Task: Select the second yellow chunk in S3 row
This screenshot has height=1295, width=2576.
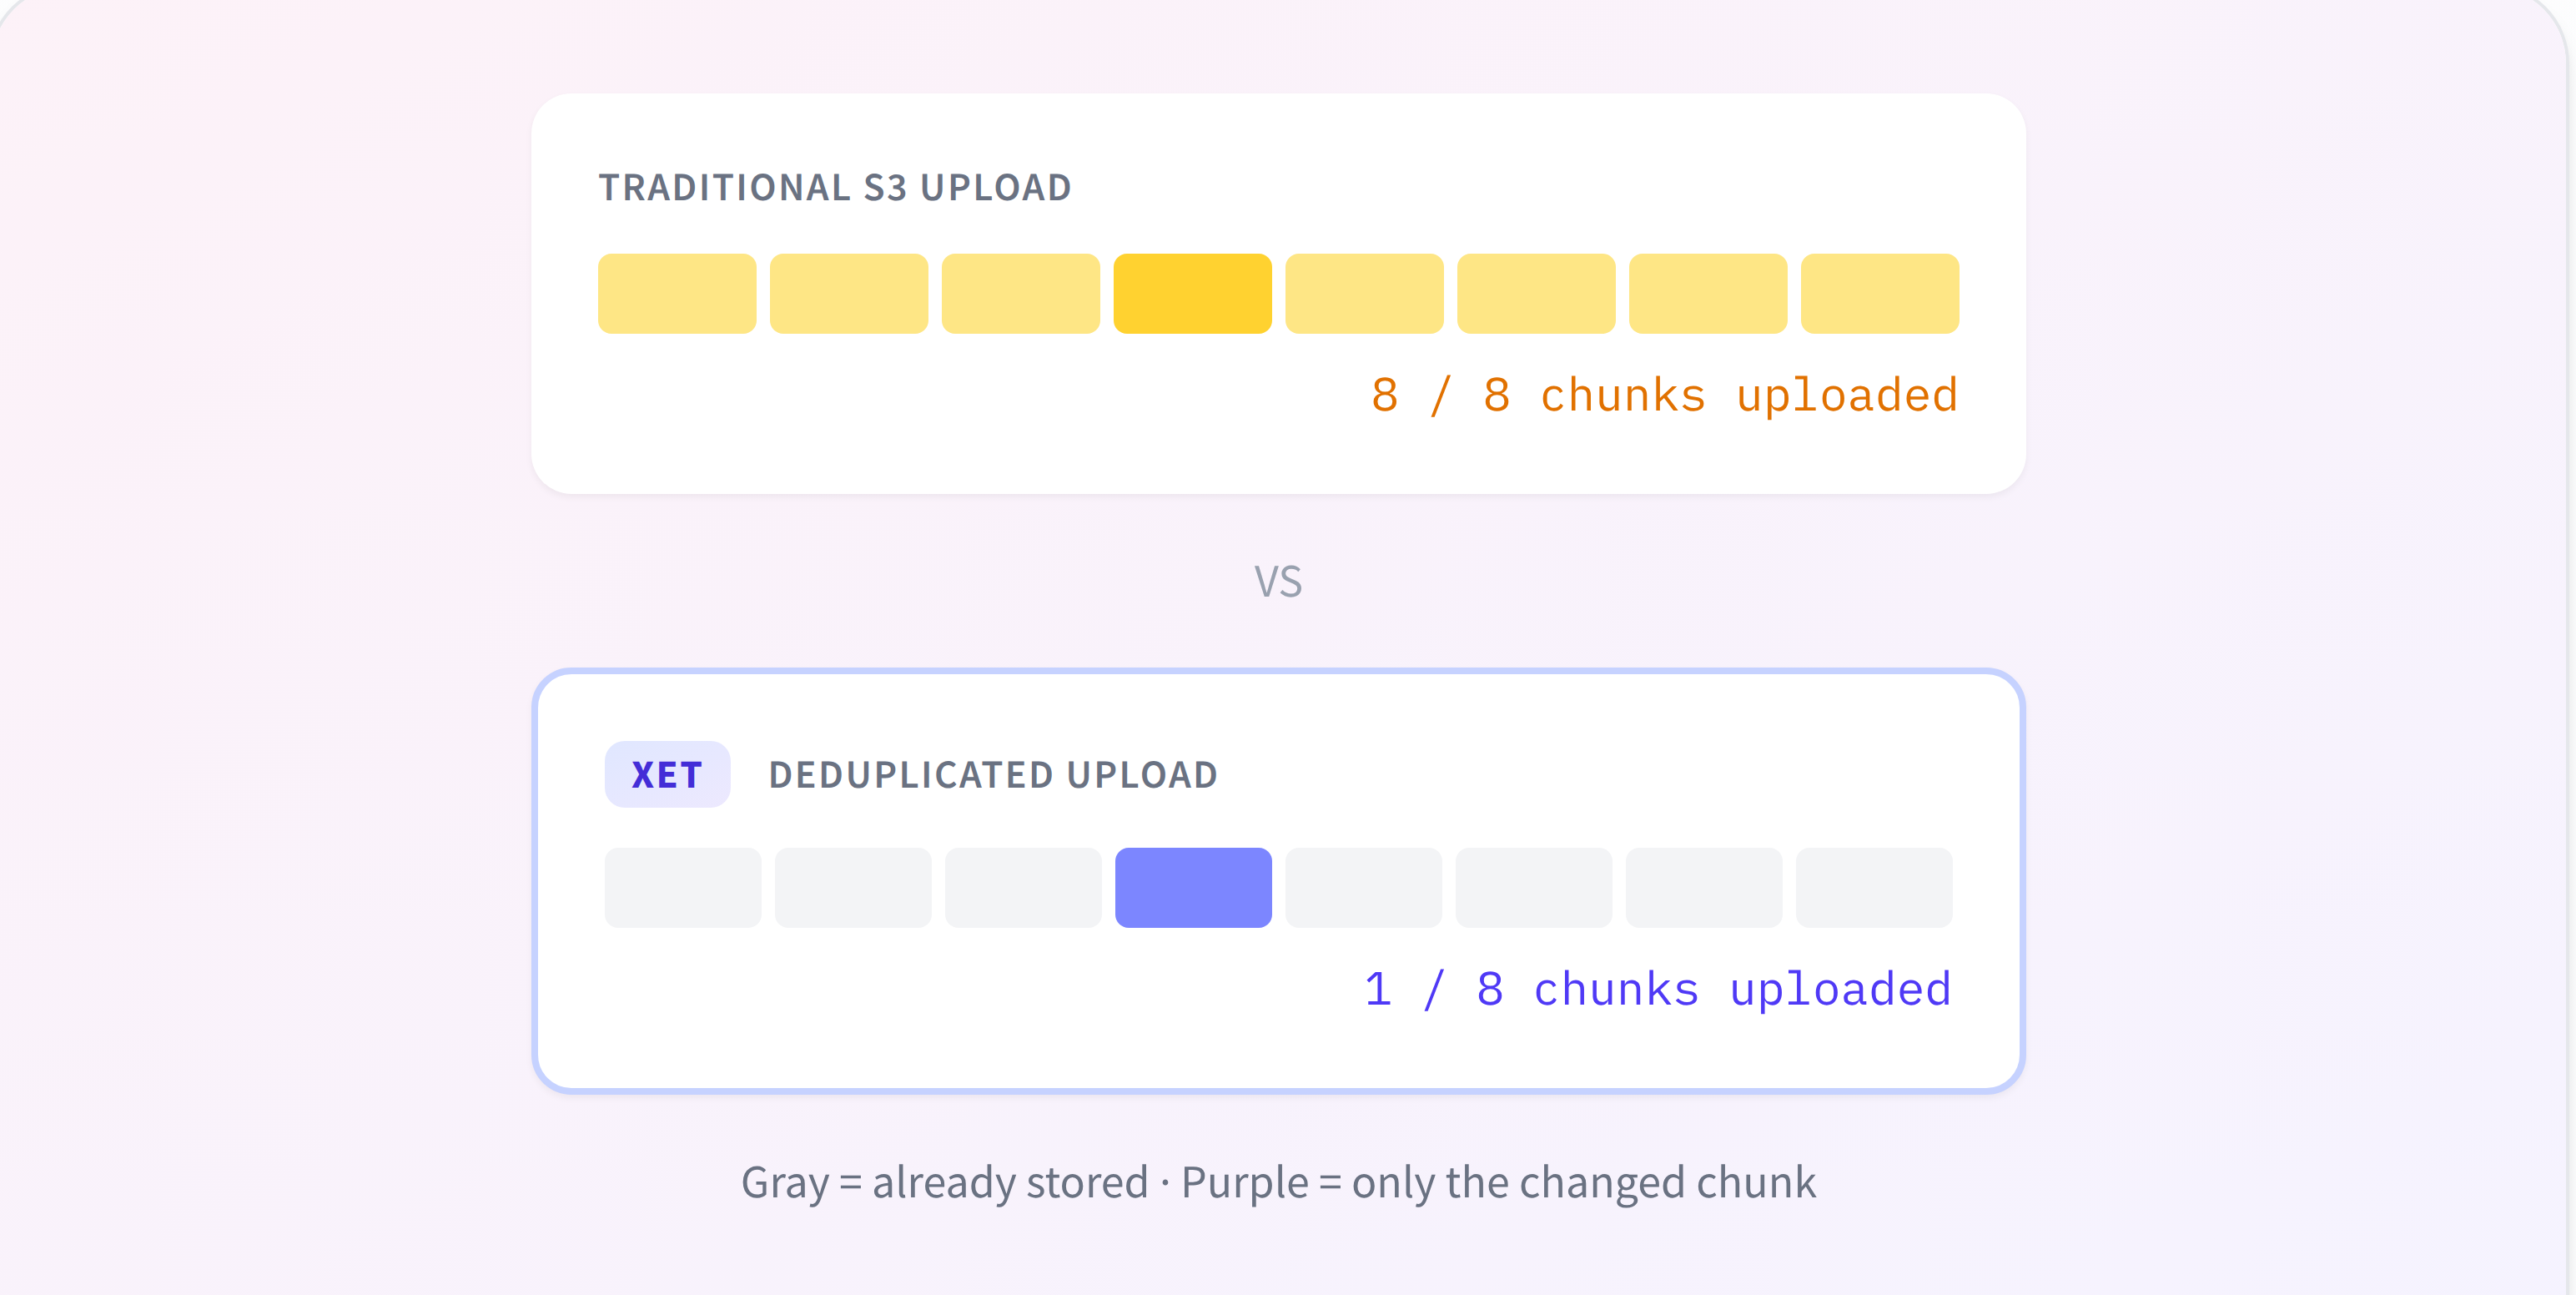Action: click(848, 293)
